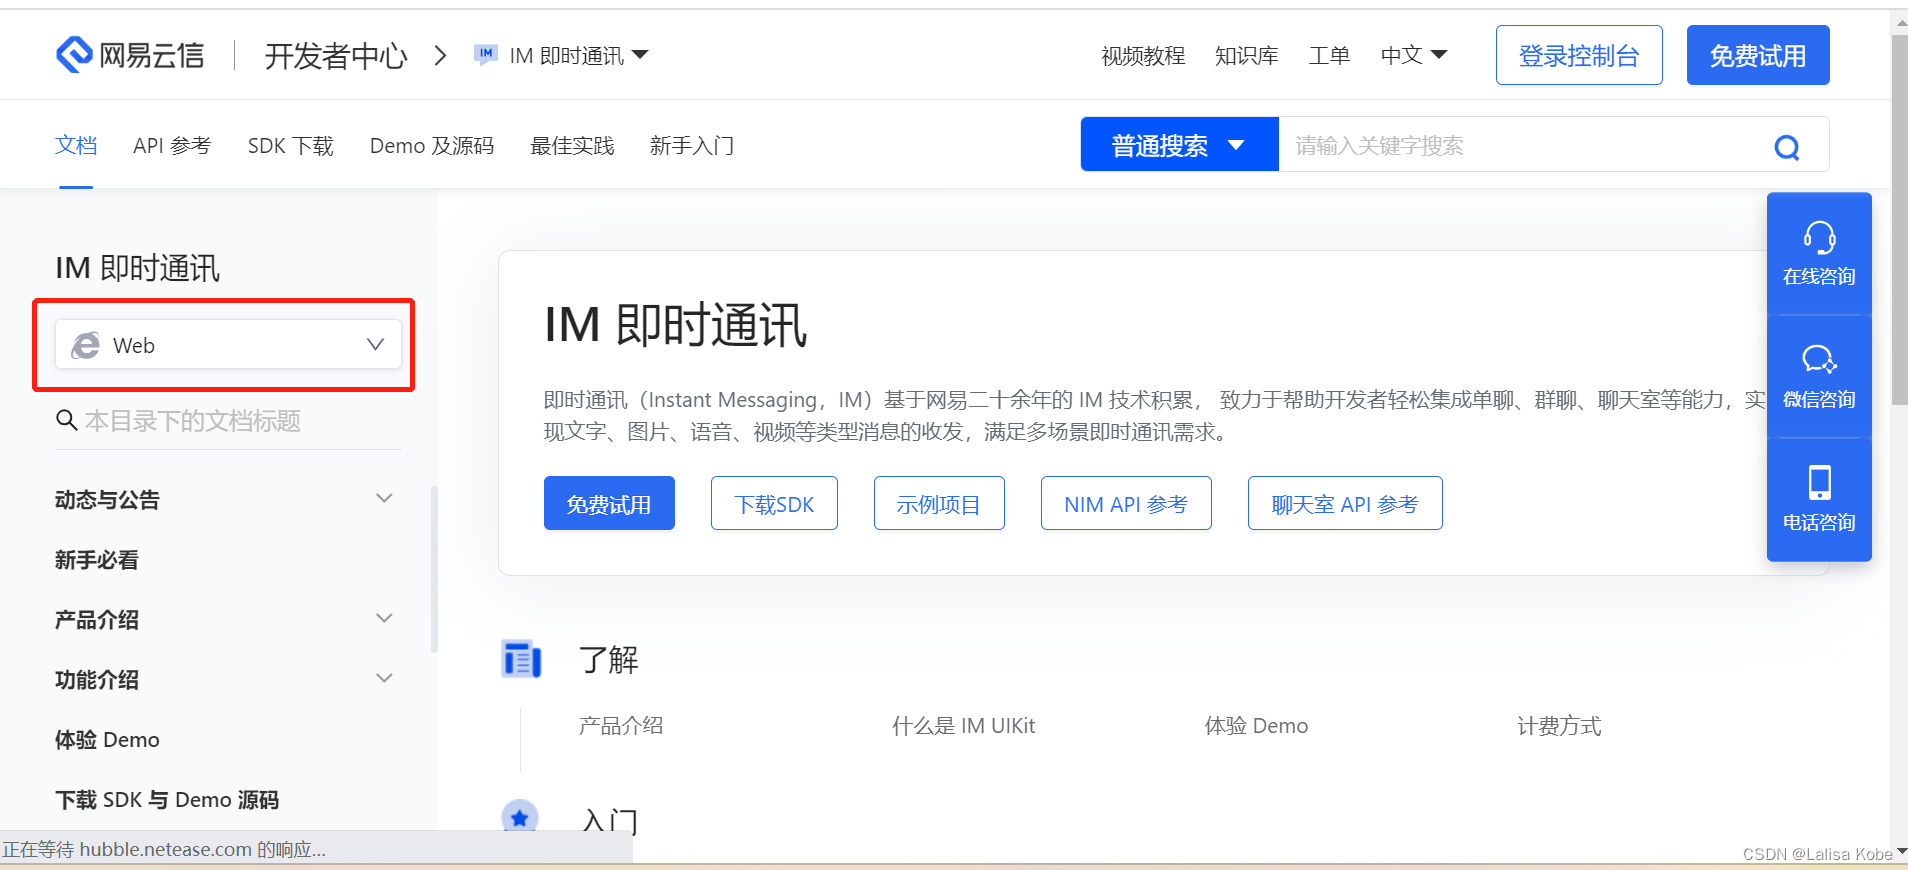Click the 网易云信 logo
The width and height of the screenshot is (1908, 870).
point(130,55)
